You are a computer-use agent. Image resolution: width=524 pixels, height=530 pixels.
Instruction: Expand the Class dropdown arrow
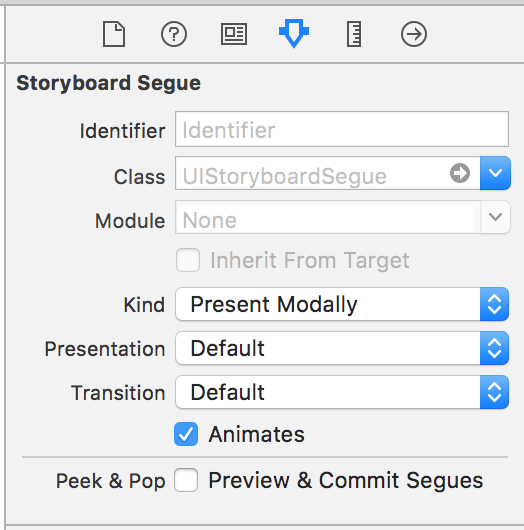(x=495, y=173)
